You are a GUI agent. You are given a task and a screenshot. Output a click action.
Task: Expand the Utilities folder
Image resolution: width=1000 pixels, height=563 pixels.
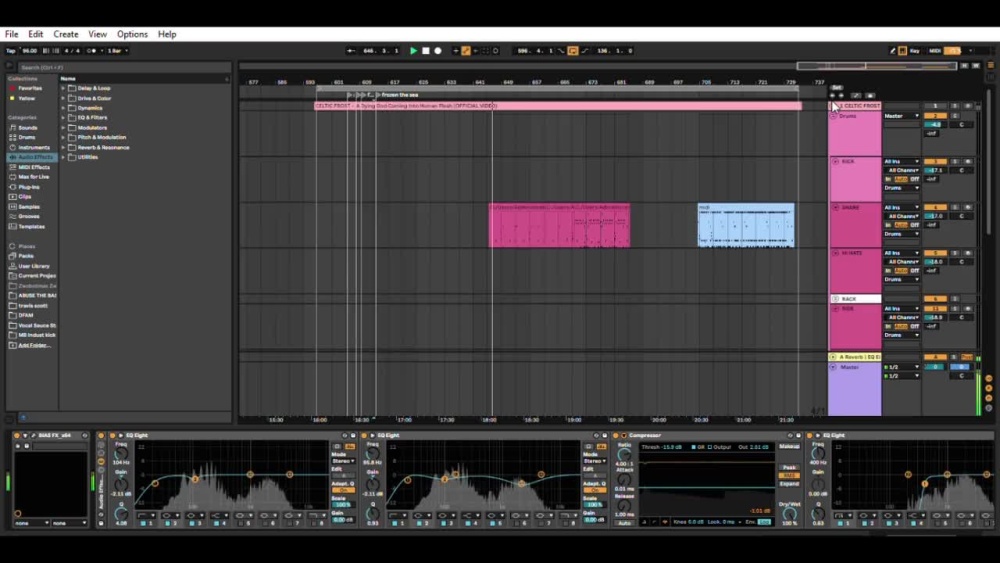63,157
